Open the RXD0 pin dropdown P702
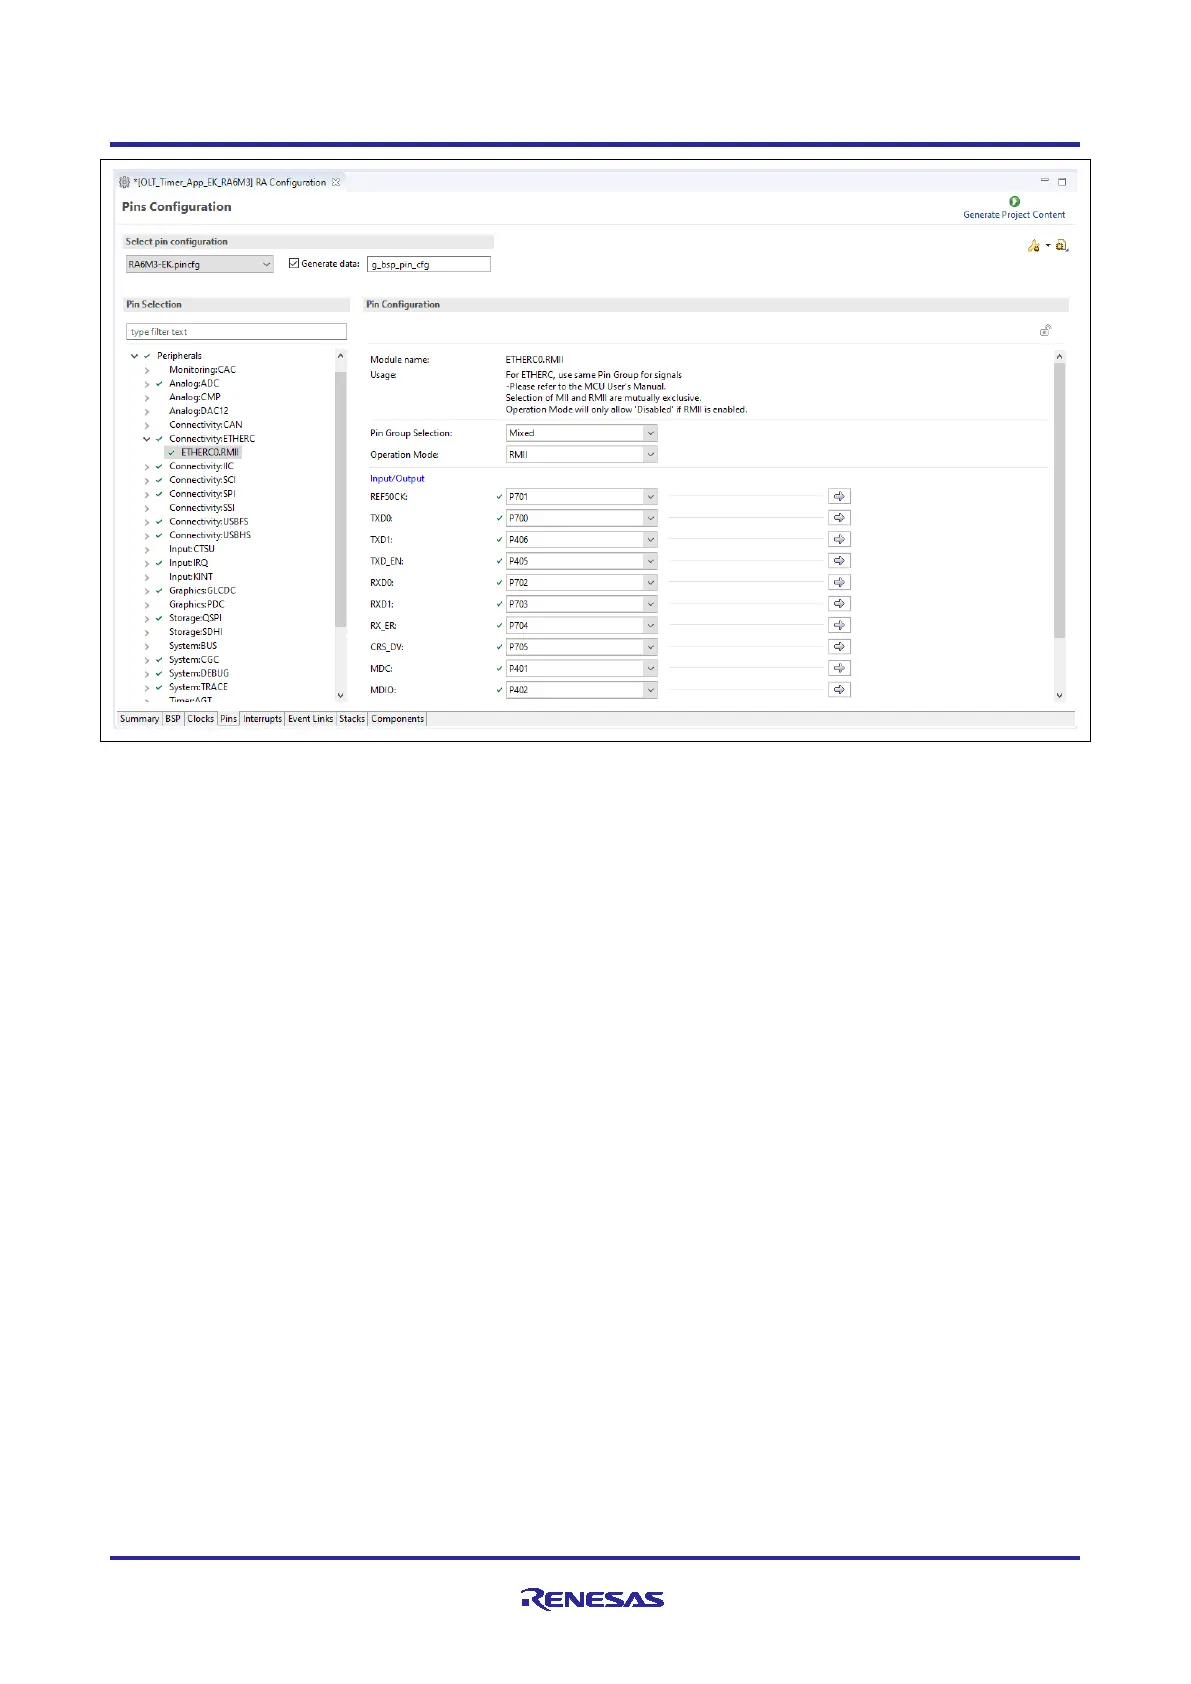Viewport: 1191px width, 1684px height. (x=582, y=582)
